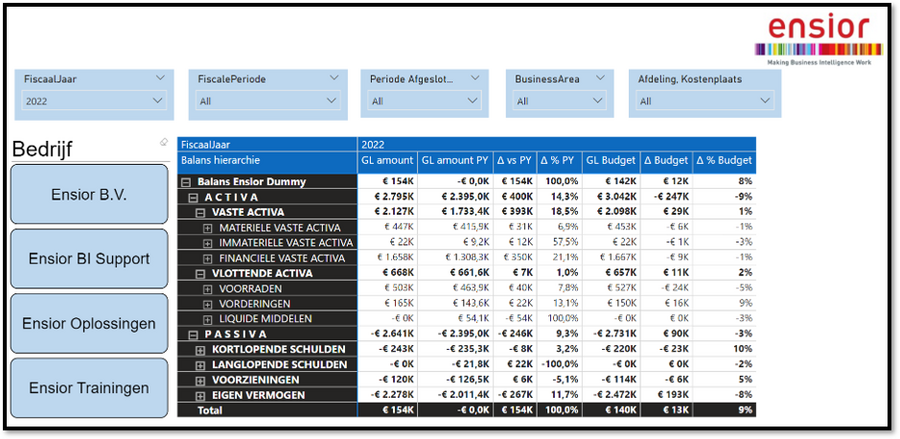Image resolution: width=900 pixels, height=439 pixels.
Task: Open the FiscaalJaar 2022 dropdown
Action: pos(95,101)
